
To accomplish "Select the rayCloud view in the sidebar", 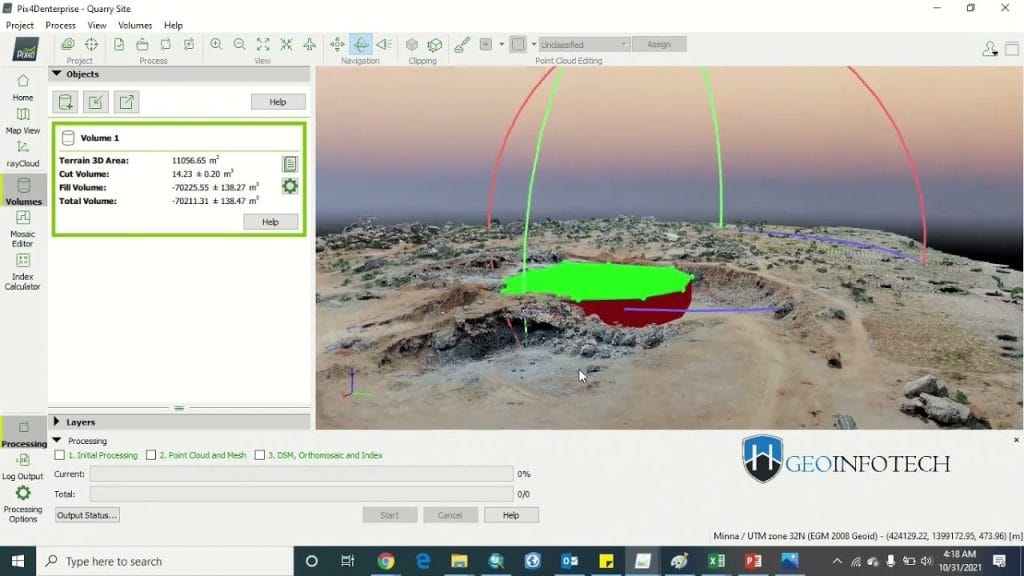I will [x=22, y=155].
